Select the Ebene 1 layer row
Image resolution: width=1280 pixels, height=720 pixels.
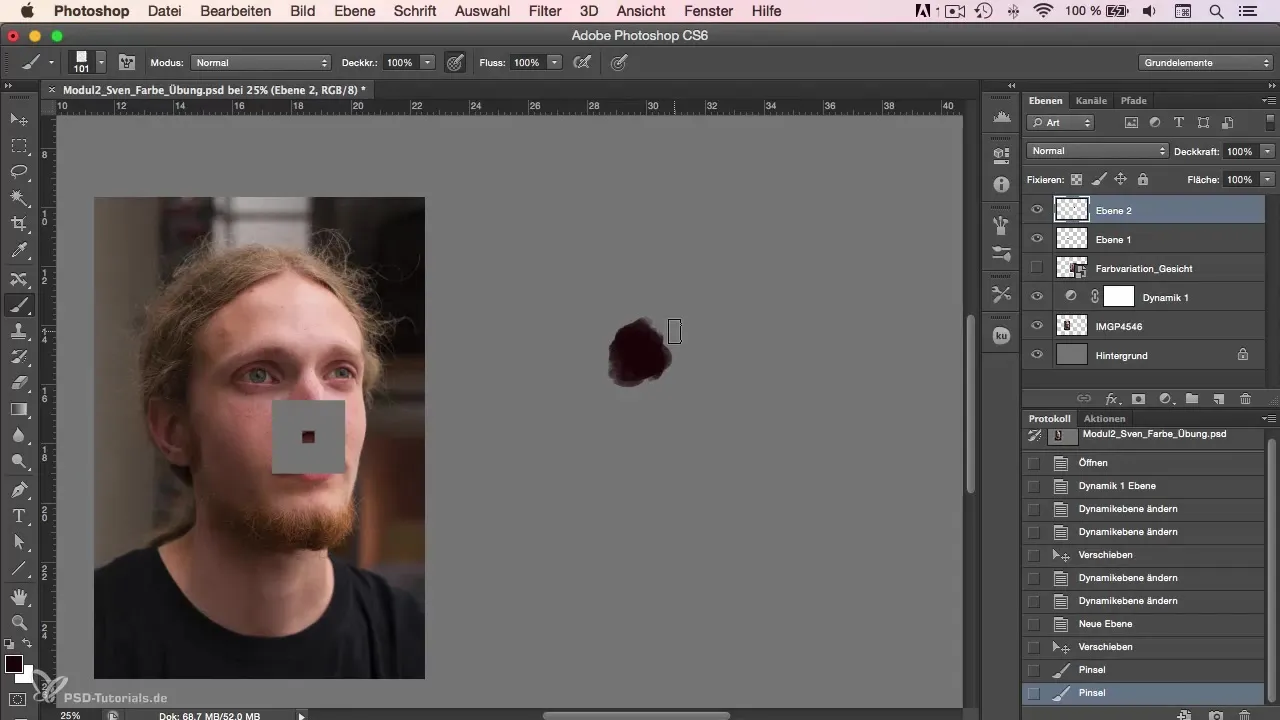[1145, 239]
